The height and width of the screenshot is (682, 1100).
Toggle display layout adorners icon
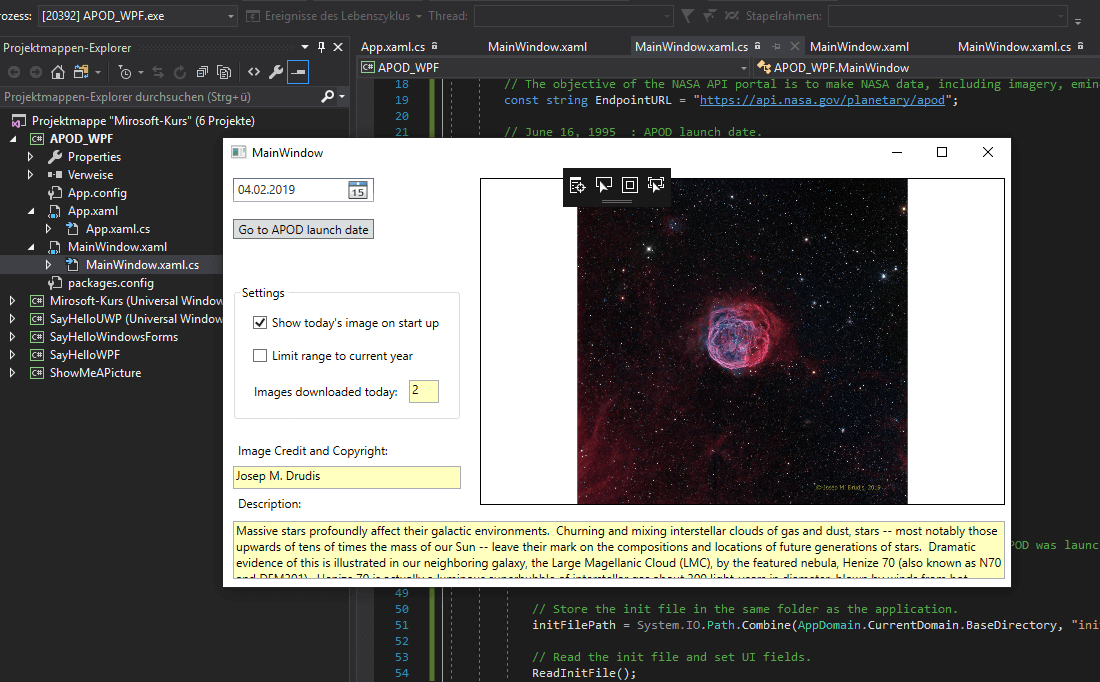[630, 185]
